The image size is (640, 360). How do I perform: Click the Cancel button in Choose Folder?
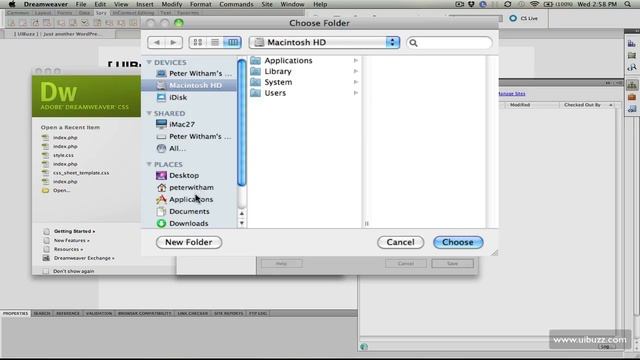pyautogui.click(x=400, y=242)
